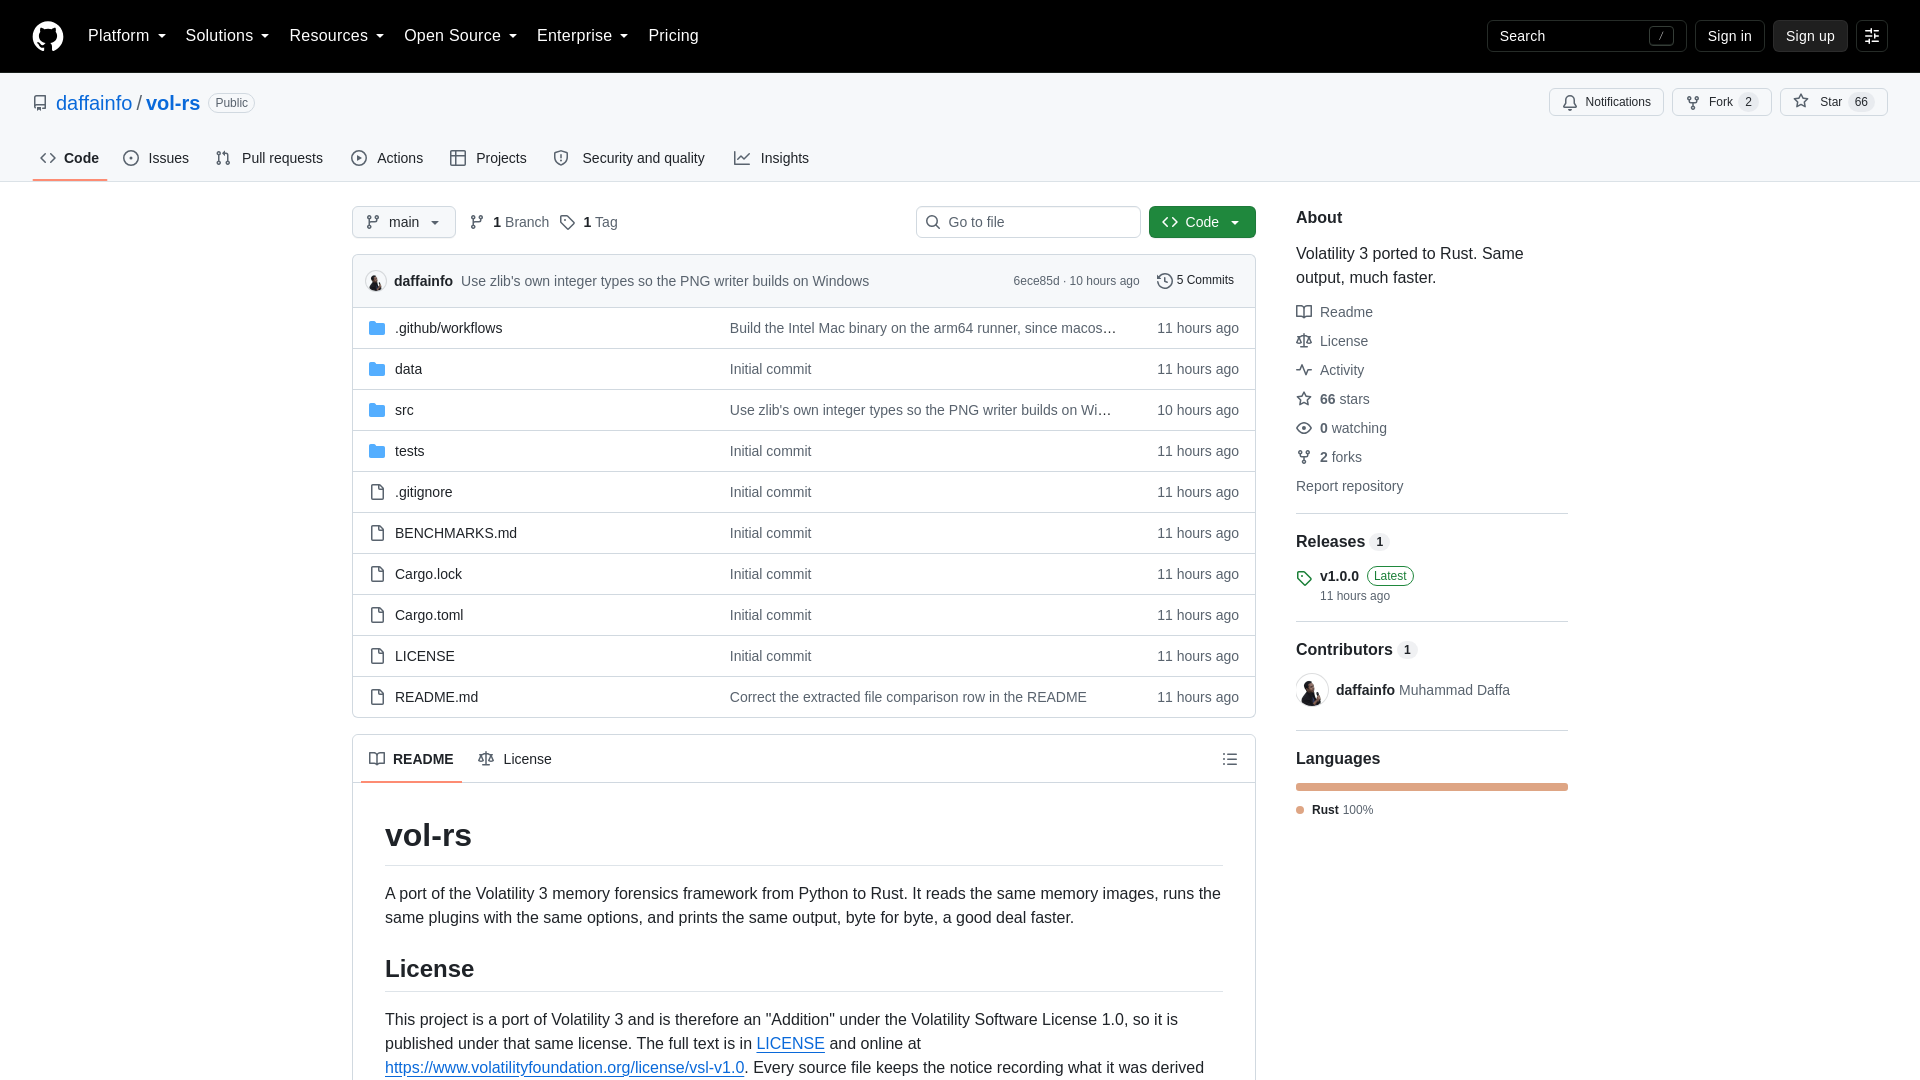The image size is (1920, 1080).
Task: Open the daffainfo owner link in repo title
Action: point(94,103)
